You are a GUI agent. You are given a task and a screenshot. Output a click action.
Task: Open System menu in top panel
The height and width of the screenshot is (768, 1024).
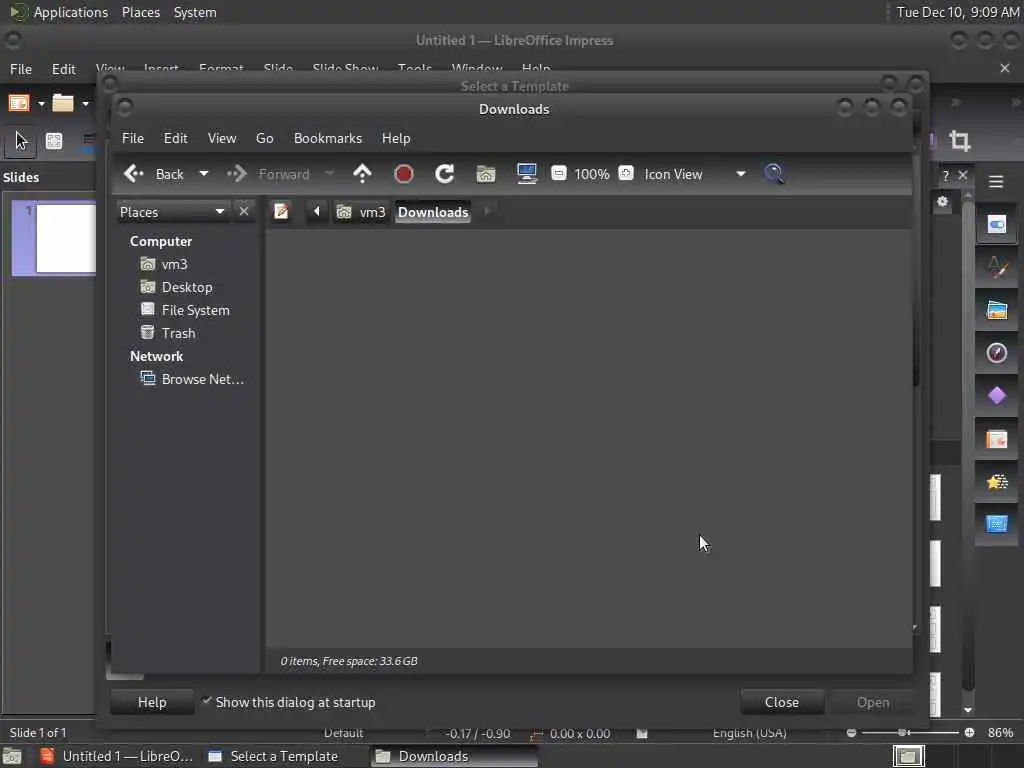click(x=195, y=12)
